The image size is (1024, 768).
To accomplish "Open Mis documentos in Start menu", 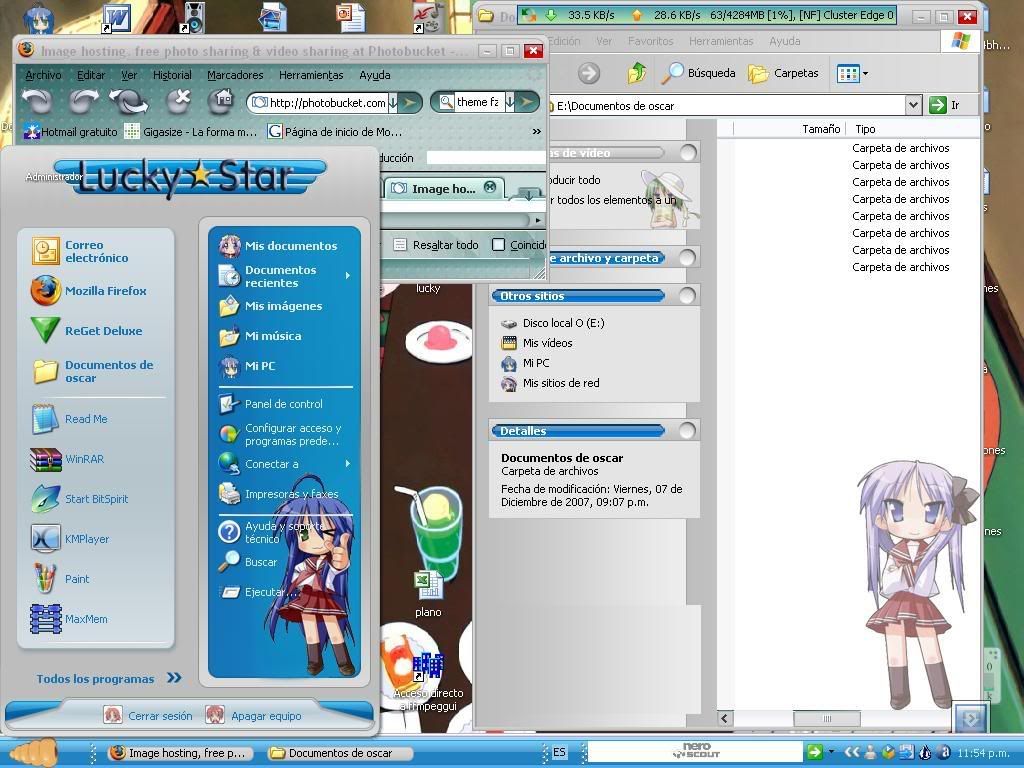I will (278, 246).
